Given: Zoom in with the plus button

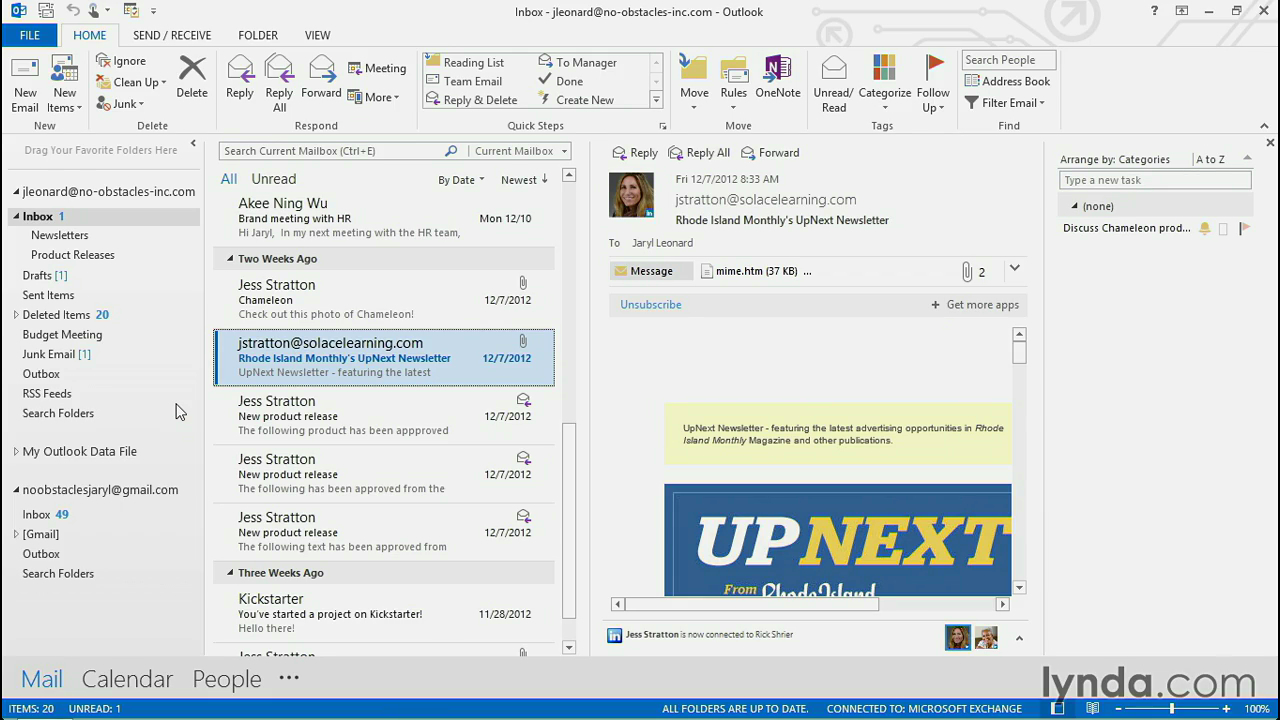Looking at the screenshot, I should tap(1227, 709).
